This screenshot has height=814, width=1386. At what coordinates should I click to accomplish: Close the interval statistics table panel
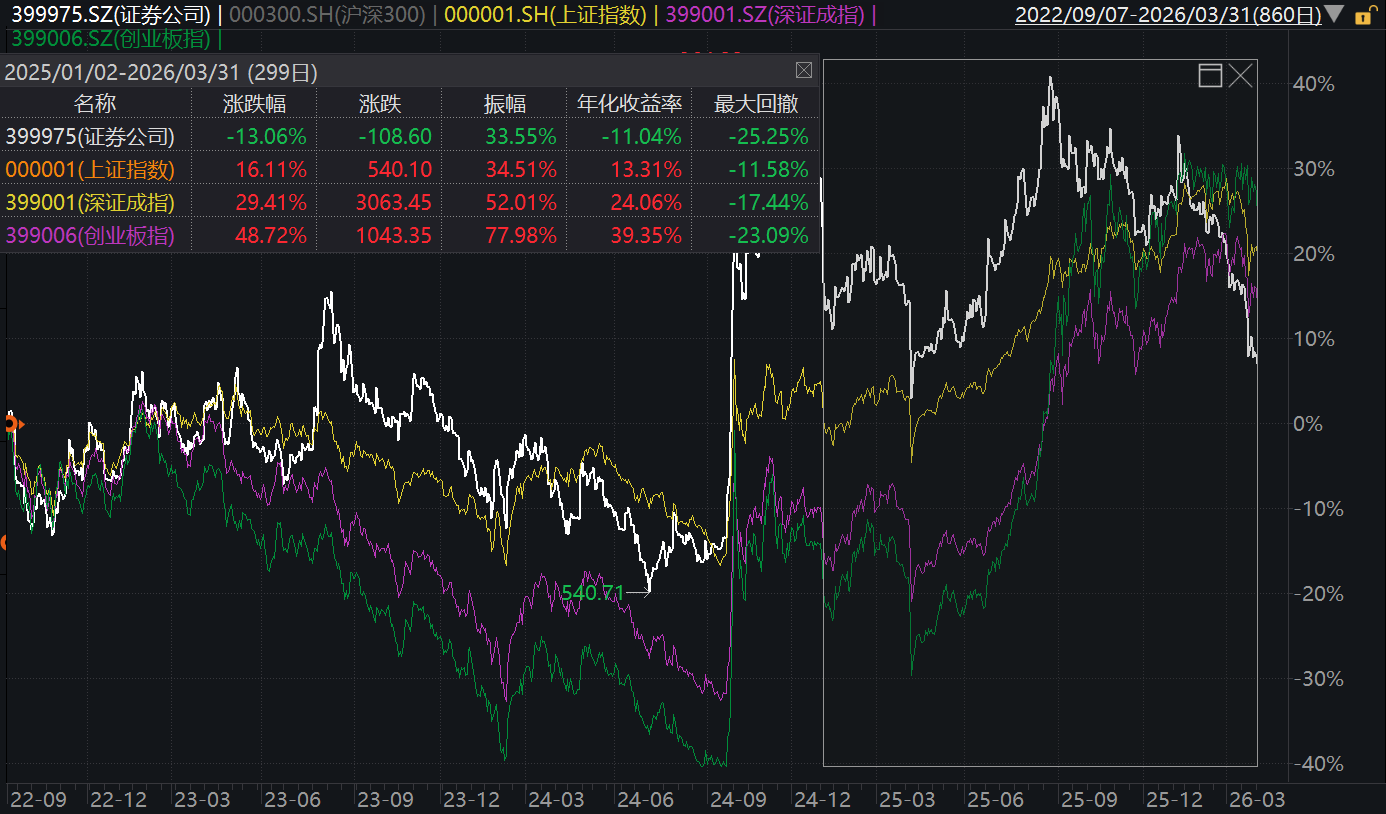(803, 71)
